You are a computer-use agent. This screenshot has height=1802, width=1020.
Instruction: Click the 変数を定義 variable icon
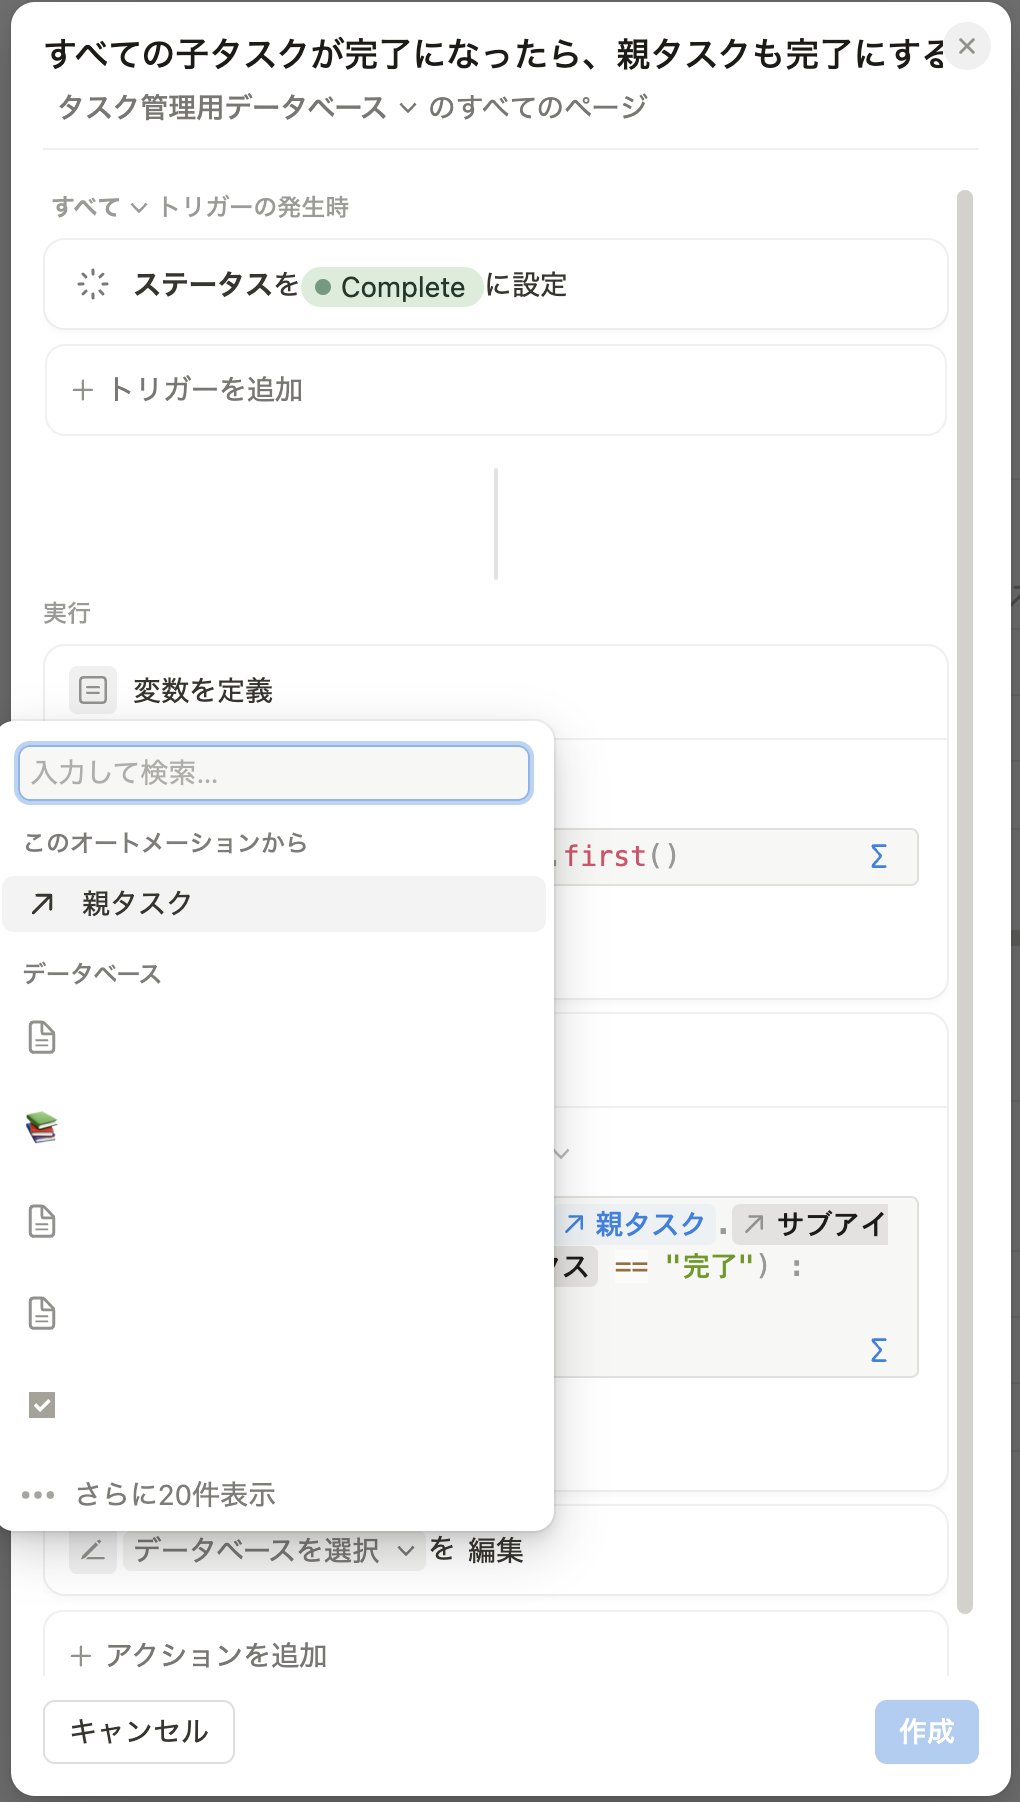pyautogui.click(x=93, y=690)
